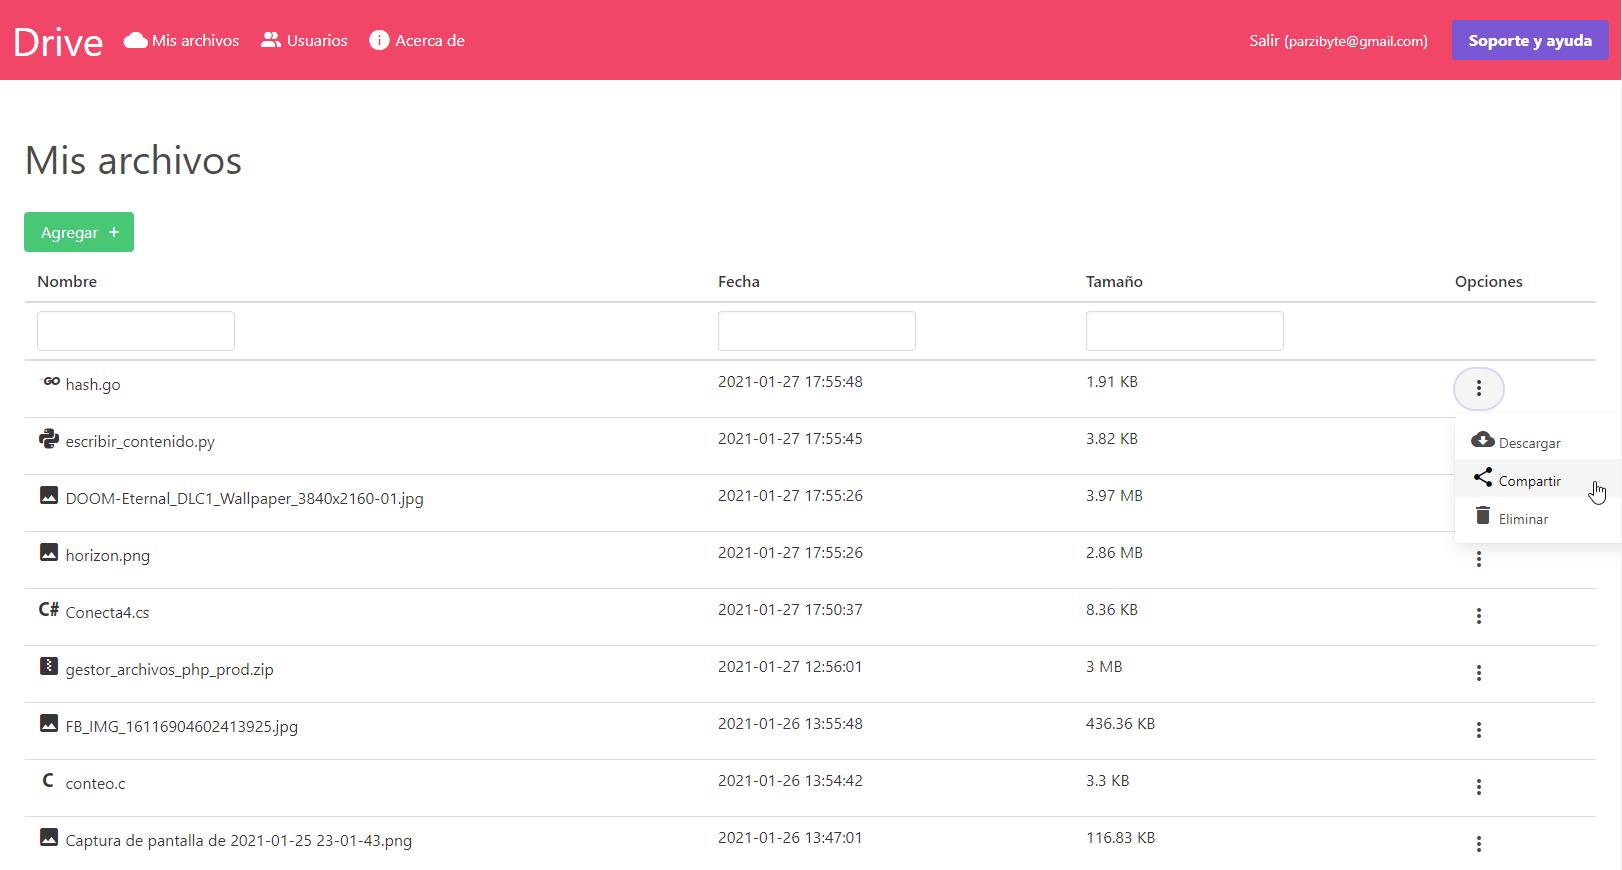Select the FB_IMG_16116904602413925.jpg file name

[181, 726]
